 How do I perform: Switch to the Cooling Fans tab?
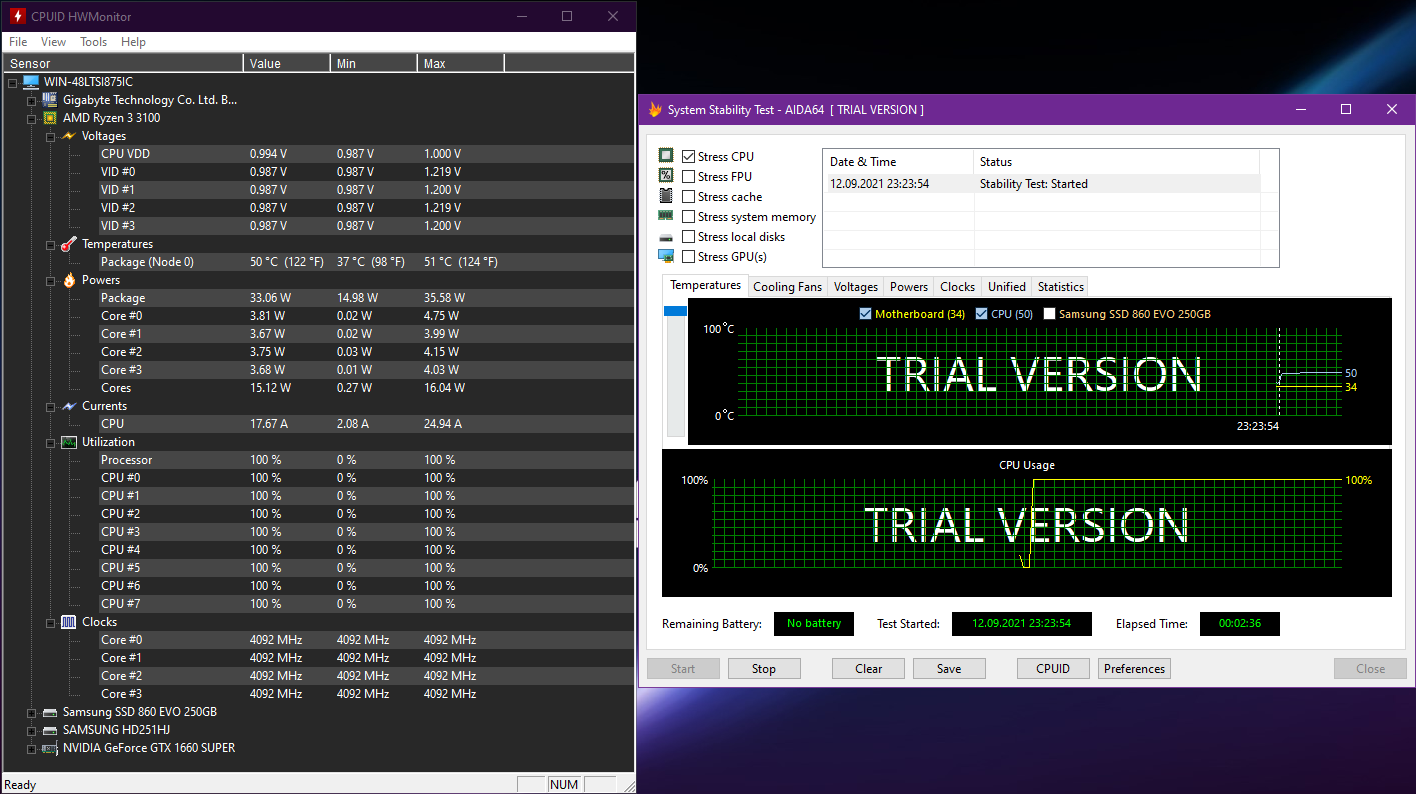point(787,287)
